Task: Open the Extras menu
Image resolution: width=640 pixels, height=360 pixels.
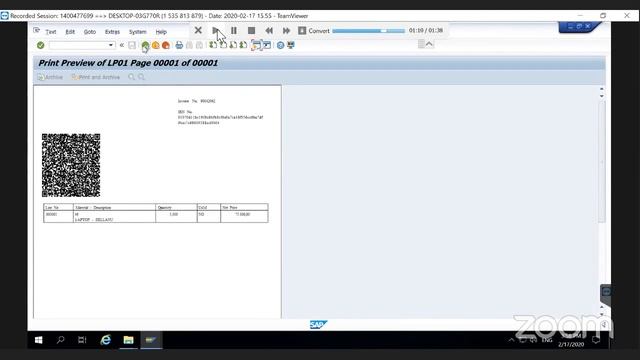Action: [x=112, y=32]
